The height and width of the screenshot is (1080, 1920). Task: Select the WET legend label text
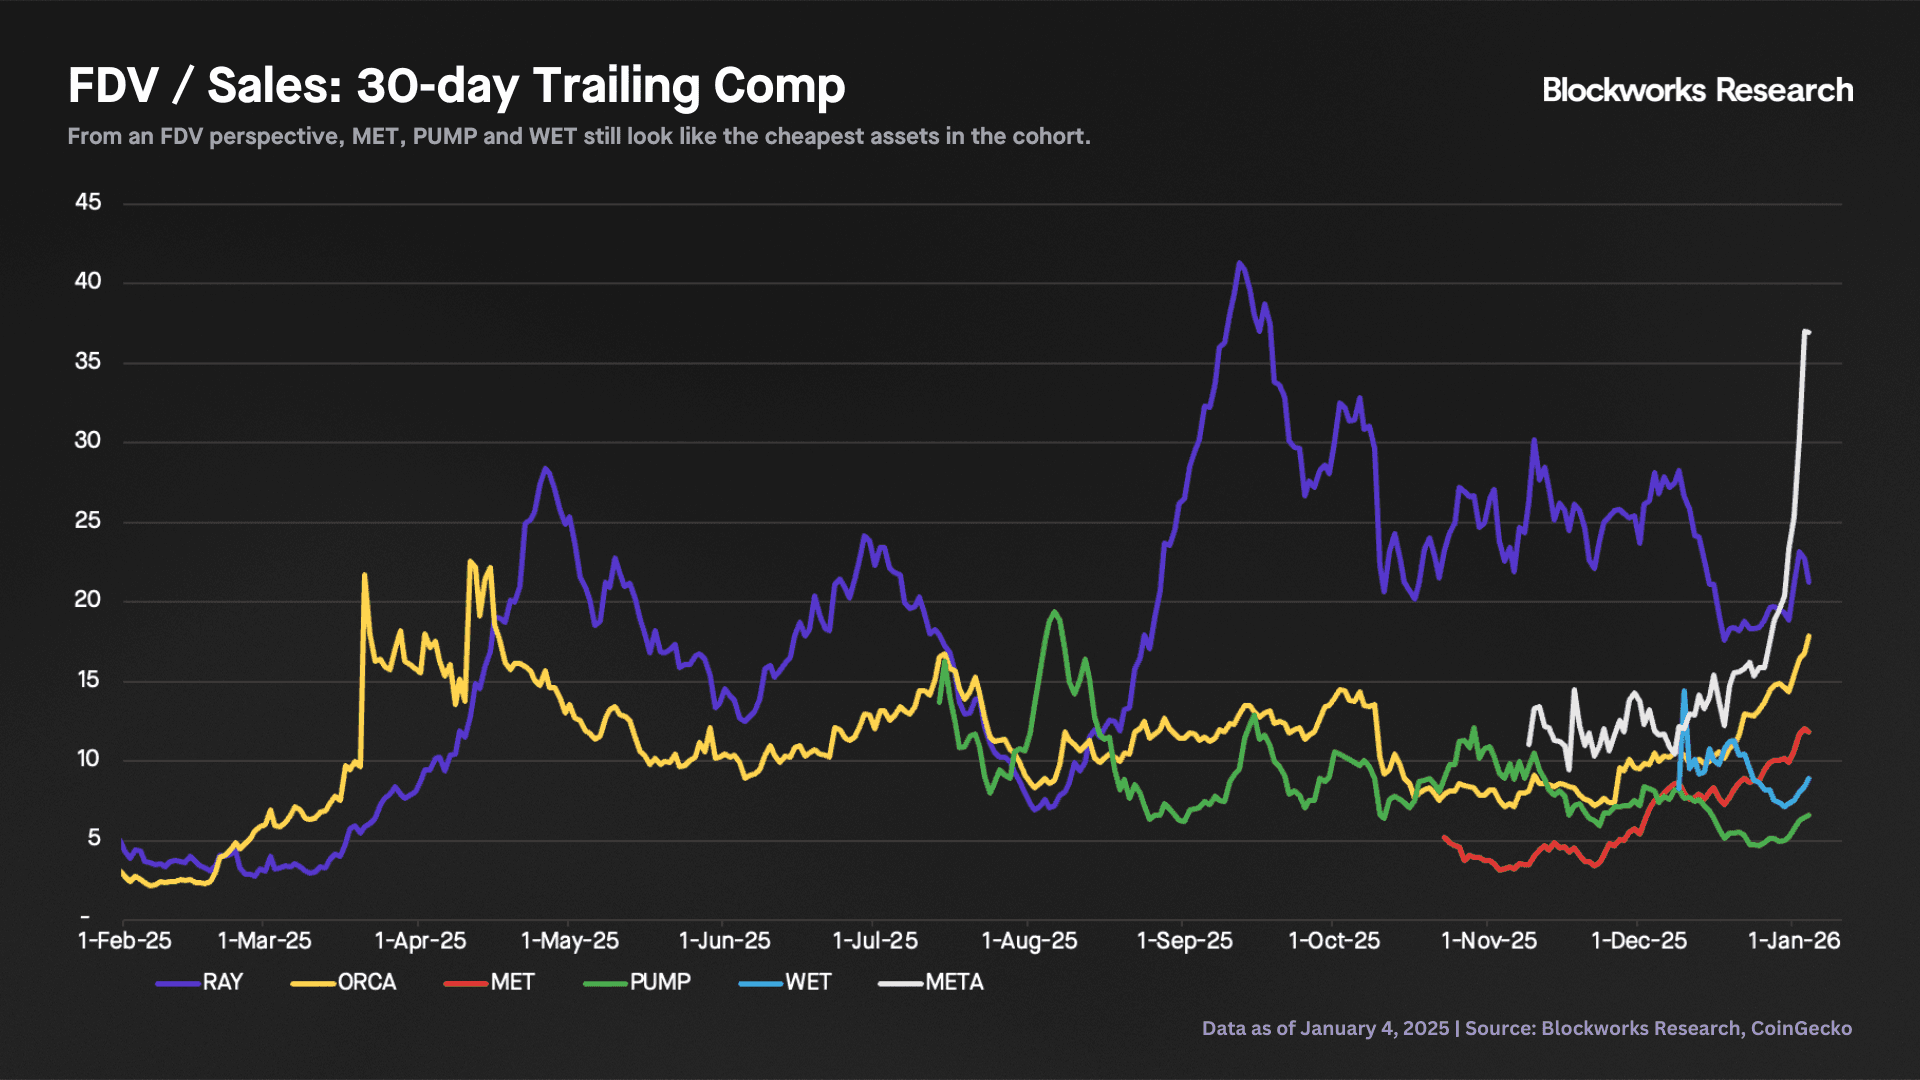(808, 983)
